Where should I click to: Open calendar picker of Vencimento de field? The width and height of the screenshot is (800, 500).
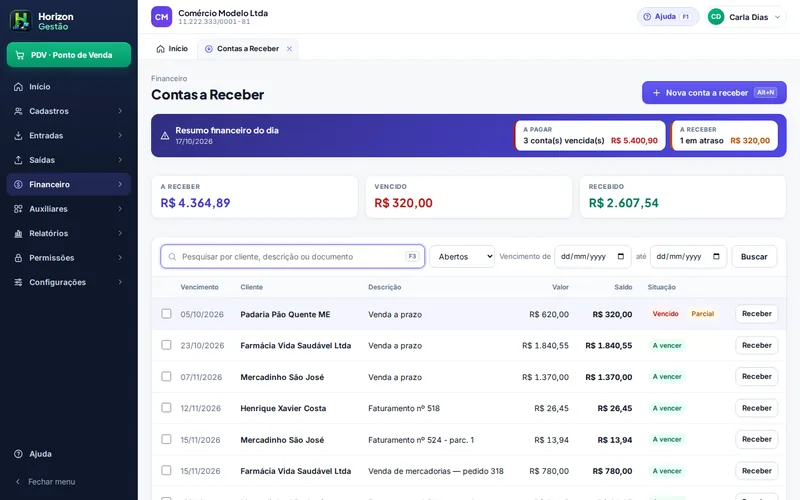click(620, 256)
